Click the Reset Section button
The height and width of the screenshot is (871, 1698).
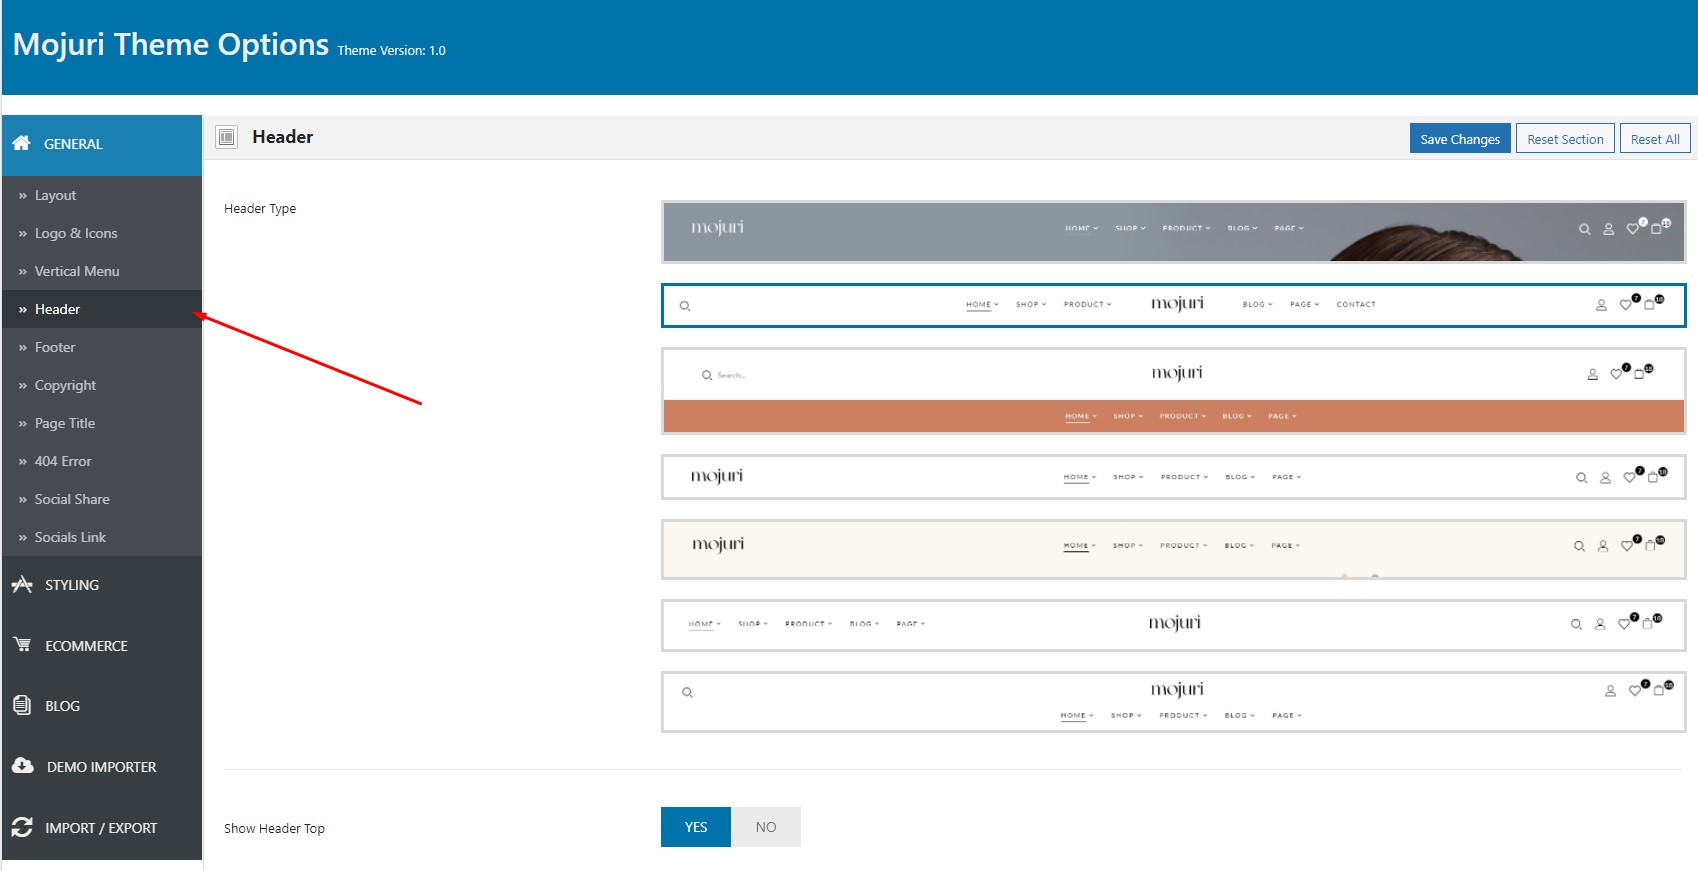tap(1565, 139)
